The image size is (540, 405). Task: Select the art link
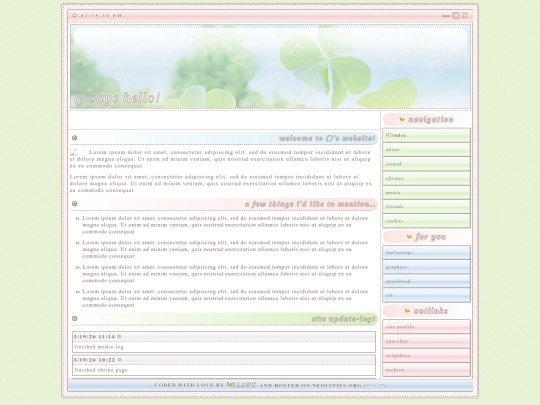[426, 295]
